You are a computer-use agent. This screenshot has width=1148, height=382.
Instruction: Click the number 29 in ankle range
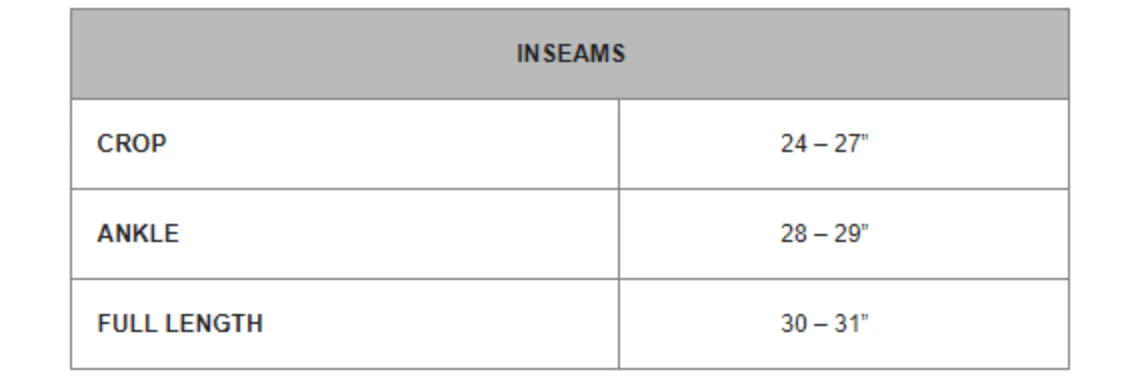tap(846, 234)
